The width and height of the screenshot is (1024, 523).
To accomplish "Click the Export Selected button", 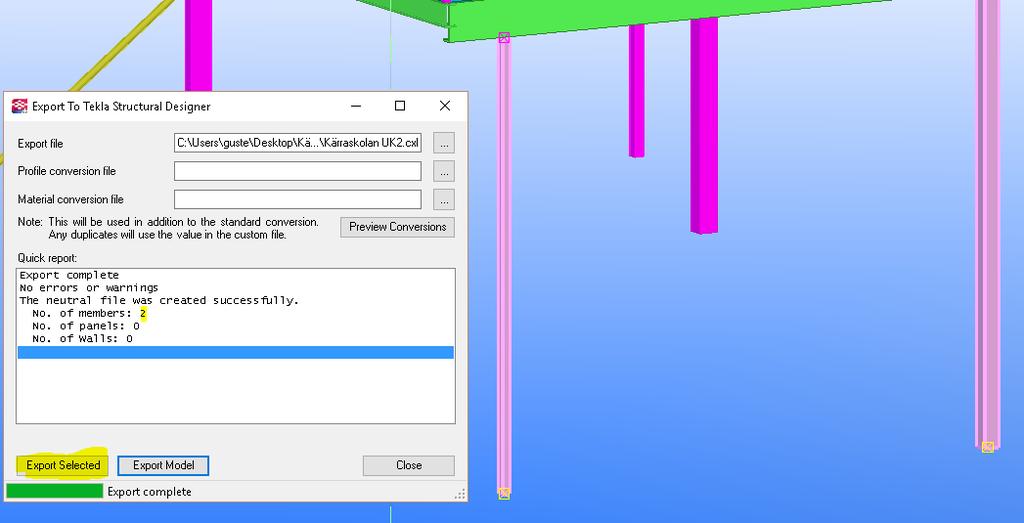I will [x=63, y=466].
